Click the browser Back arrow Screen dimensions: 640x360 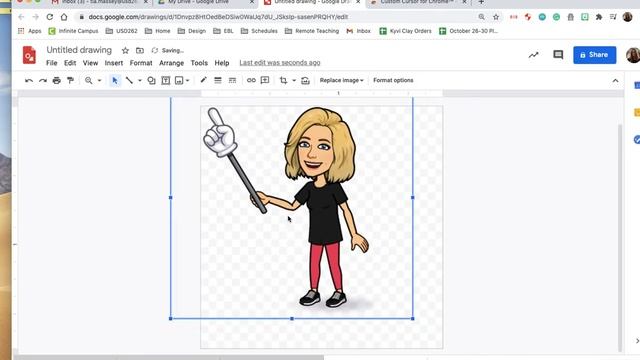click(21, 17)
